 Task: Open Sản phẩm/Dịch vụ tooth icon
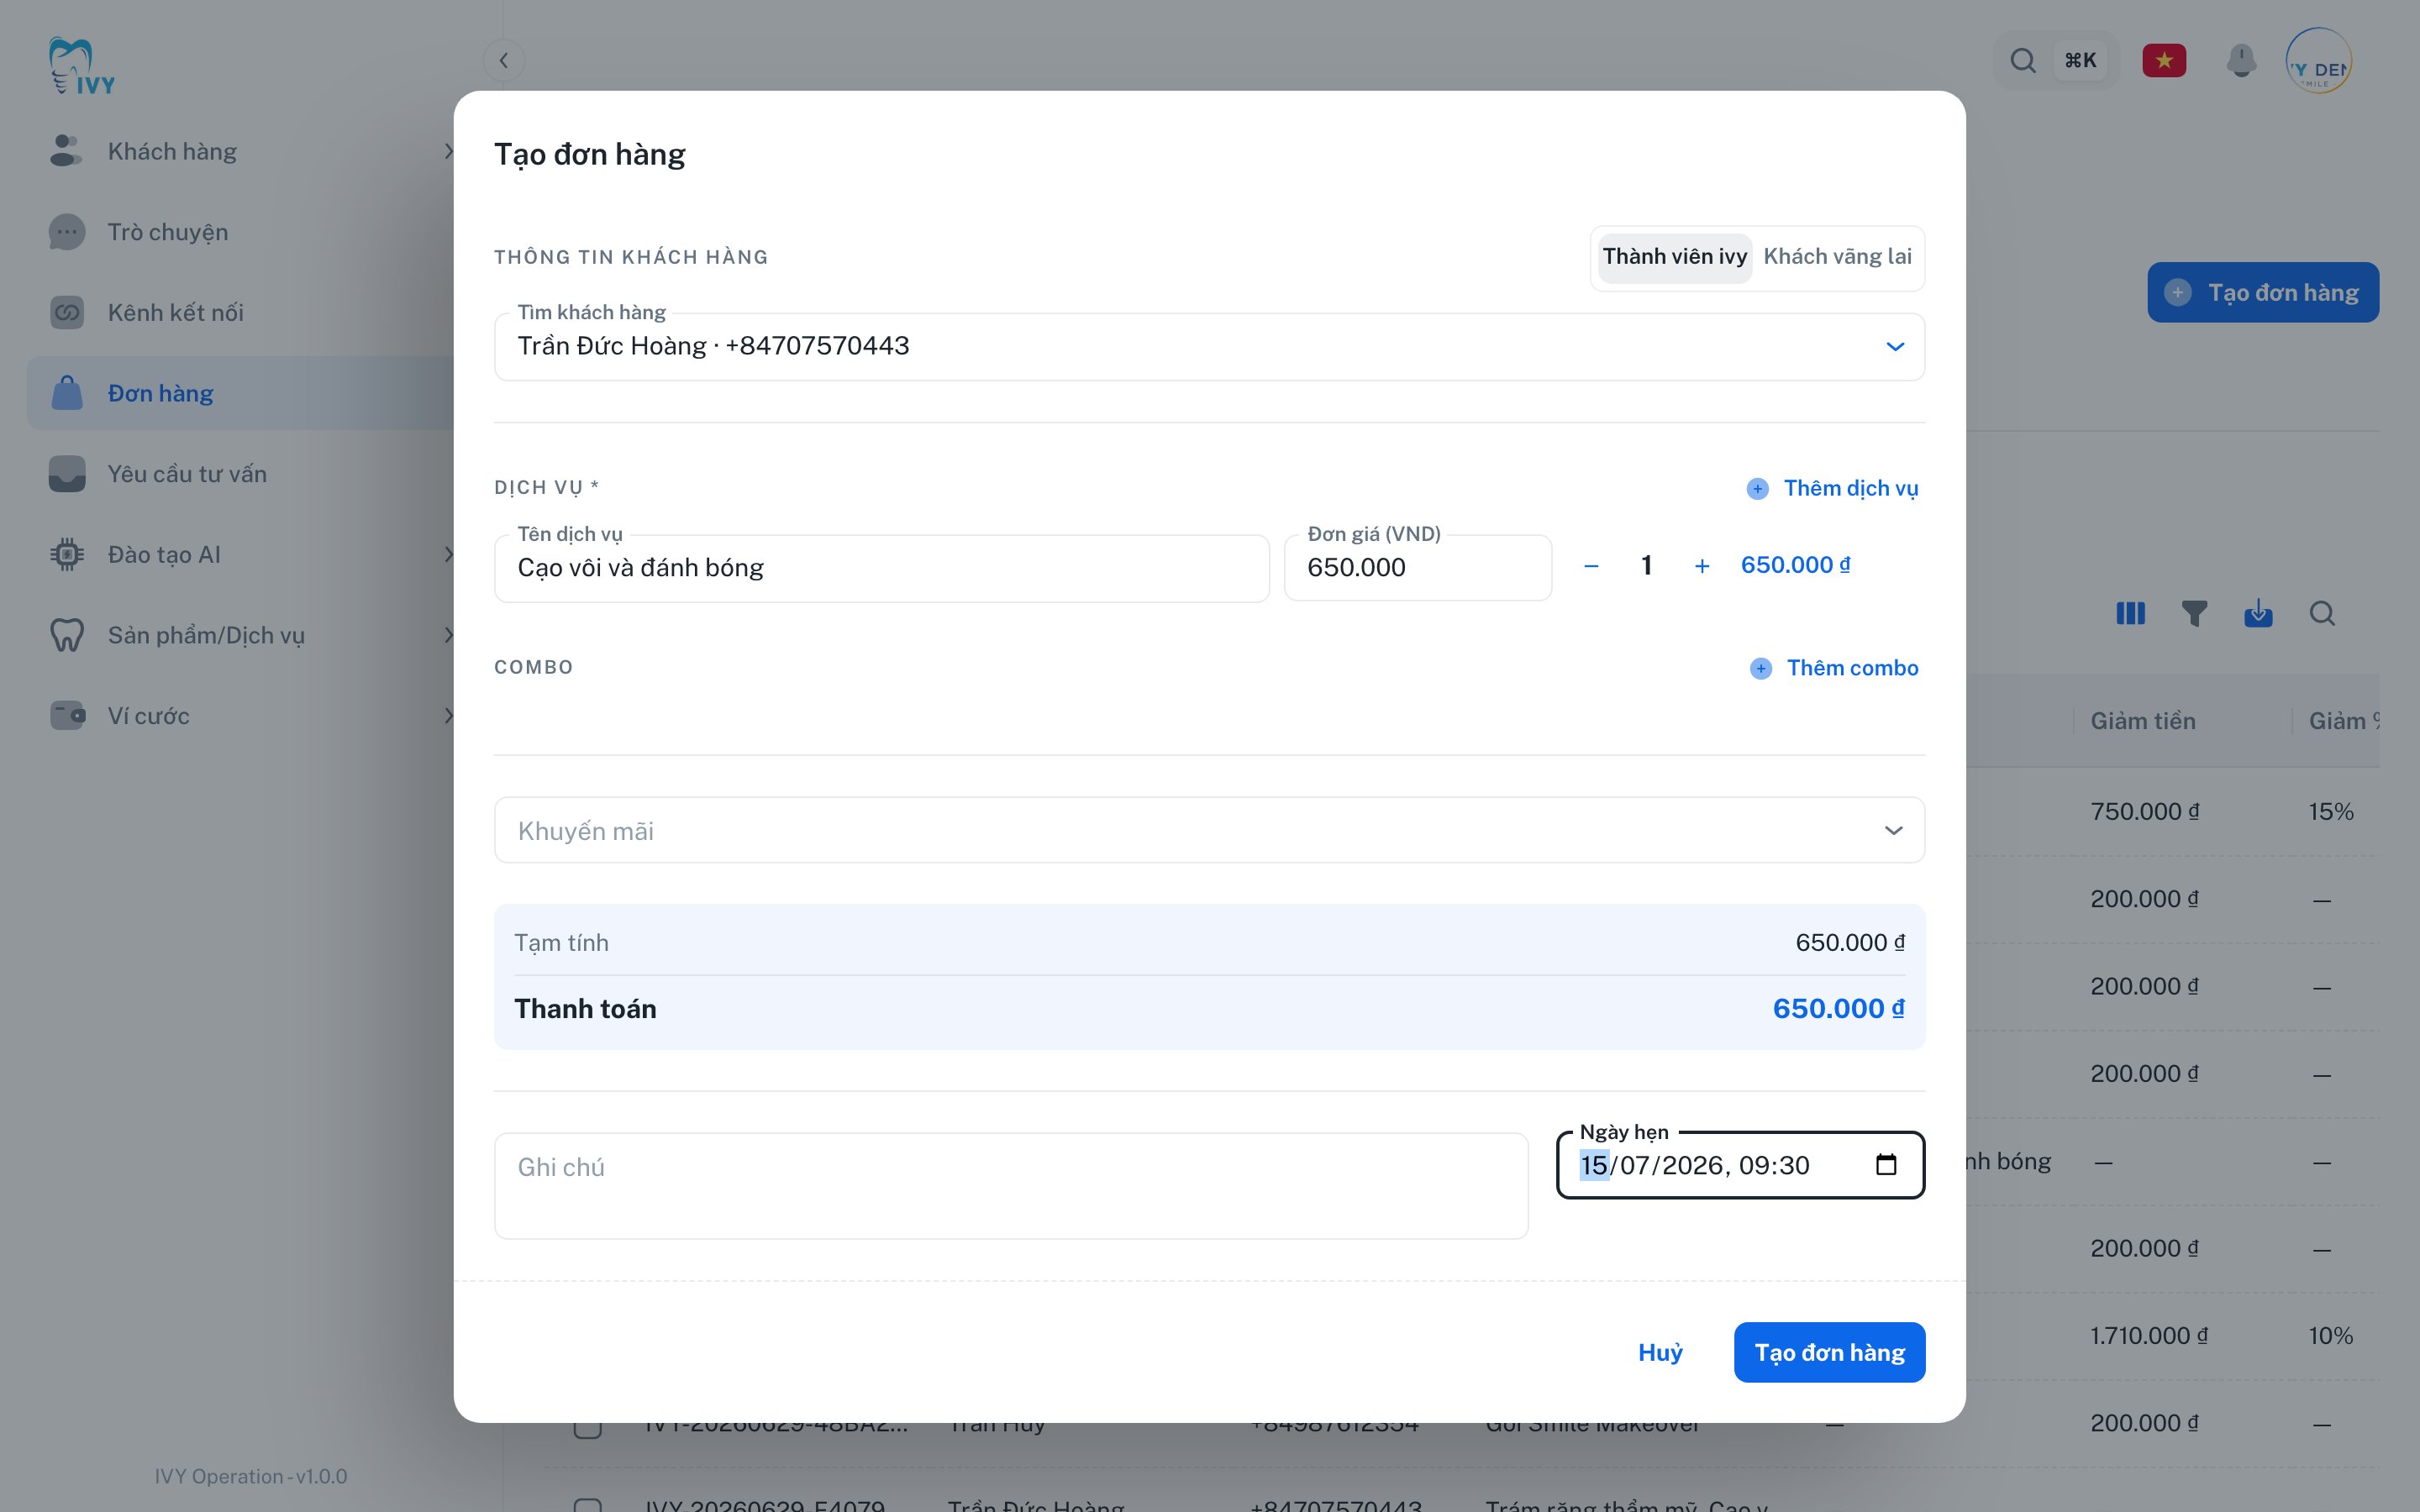[66, 635]
